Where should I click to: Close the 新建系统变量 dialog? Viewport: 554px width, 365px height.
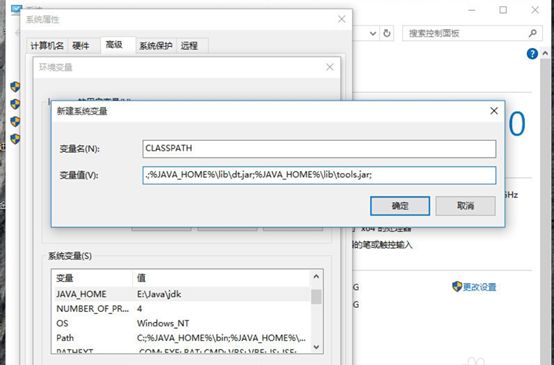coord(494,111)
